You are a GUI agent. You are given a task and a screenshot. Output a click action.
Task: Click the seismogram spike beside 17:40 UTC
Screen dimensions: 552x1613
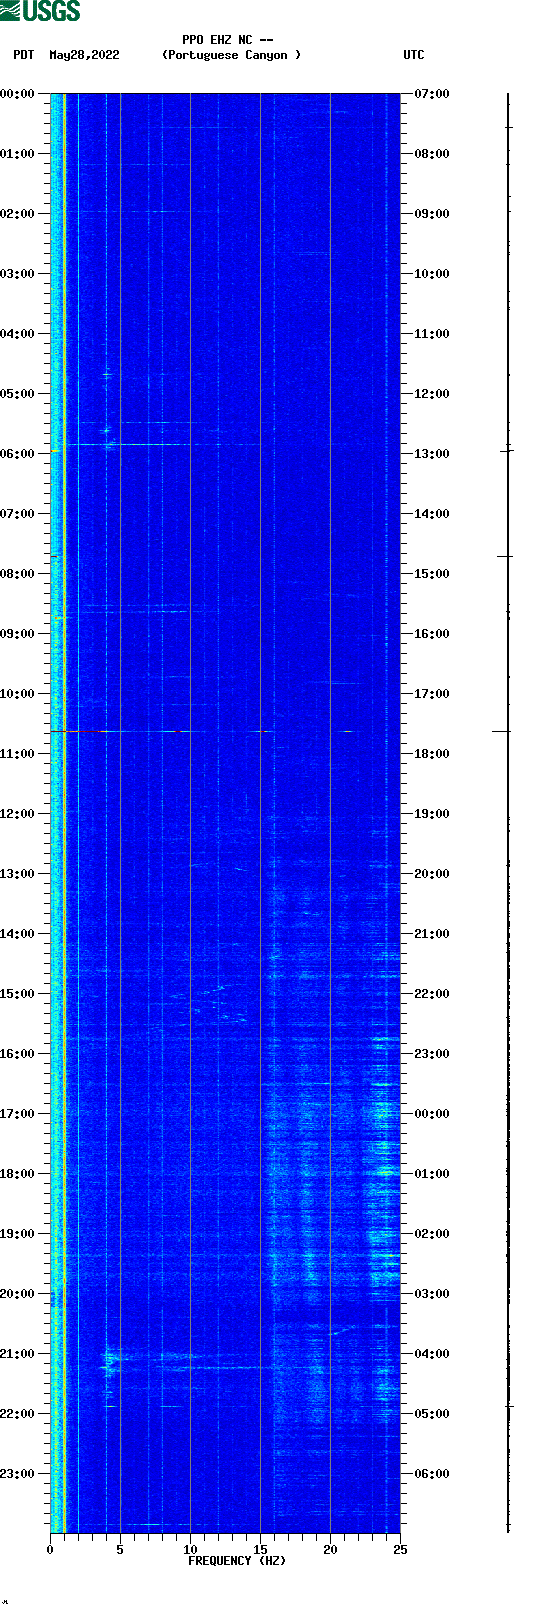501,732
